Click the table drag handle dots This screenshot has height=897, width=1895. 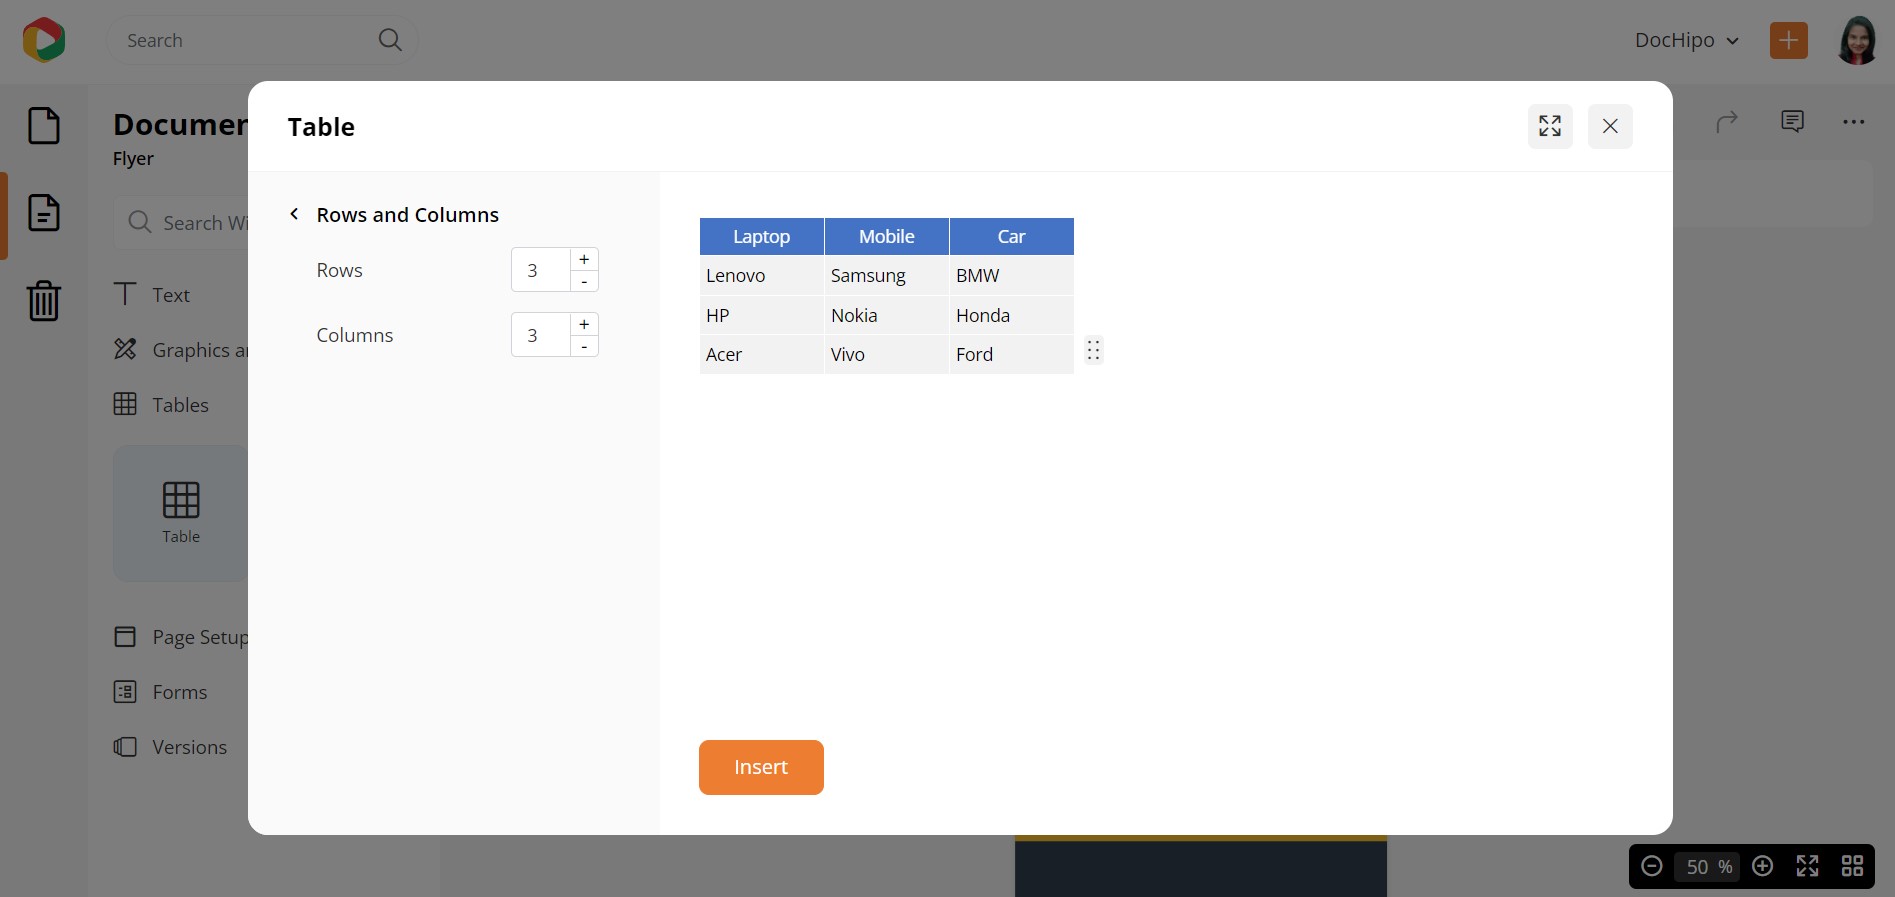coord(1094,350)
